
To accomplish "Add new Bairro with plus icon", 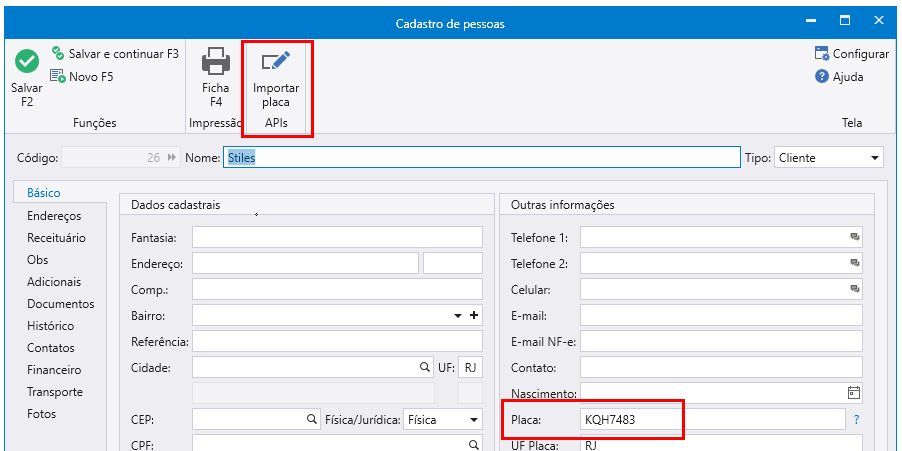I will [474, 315].
